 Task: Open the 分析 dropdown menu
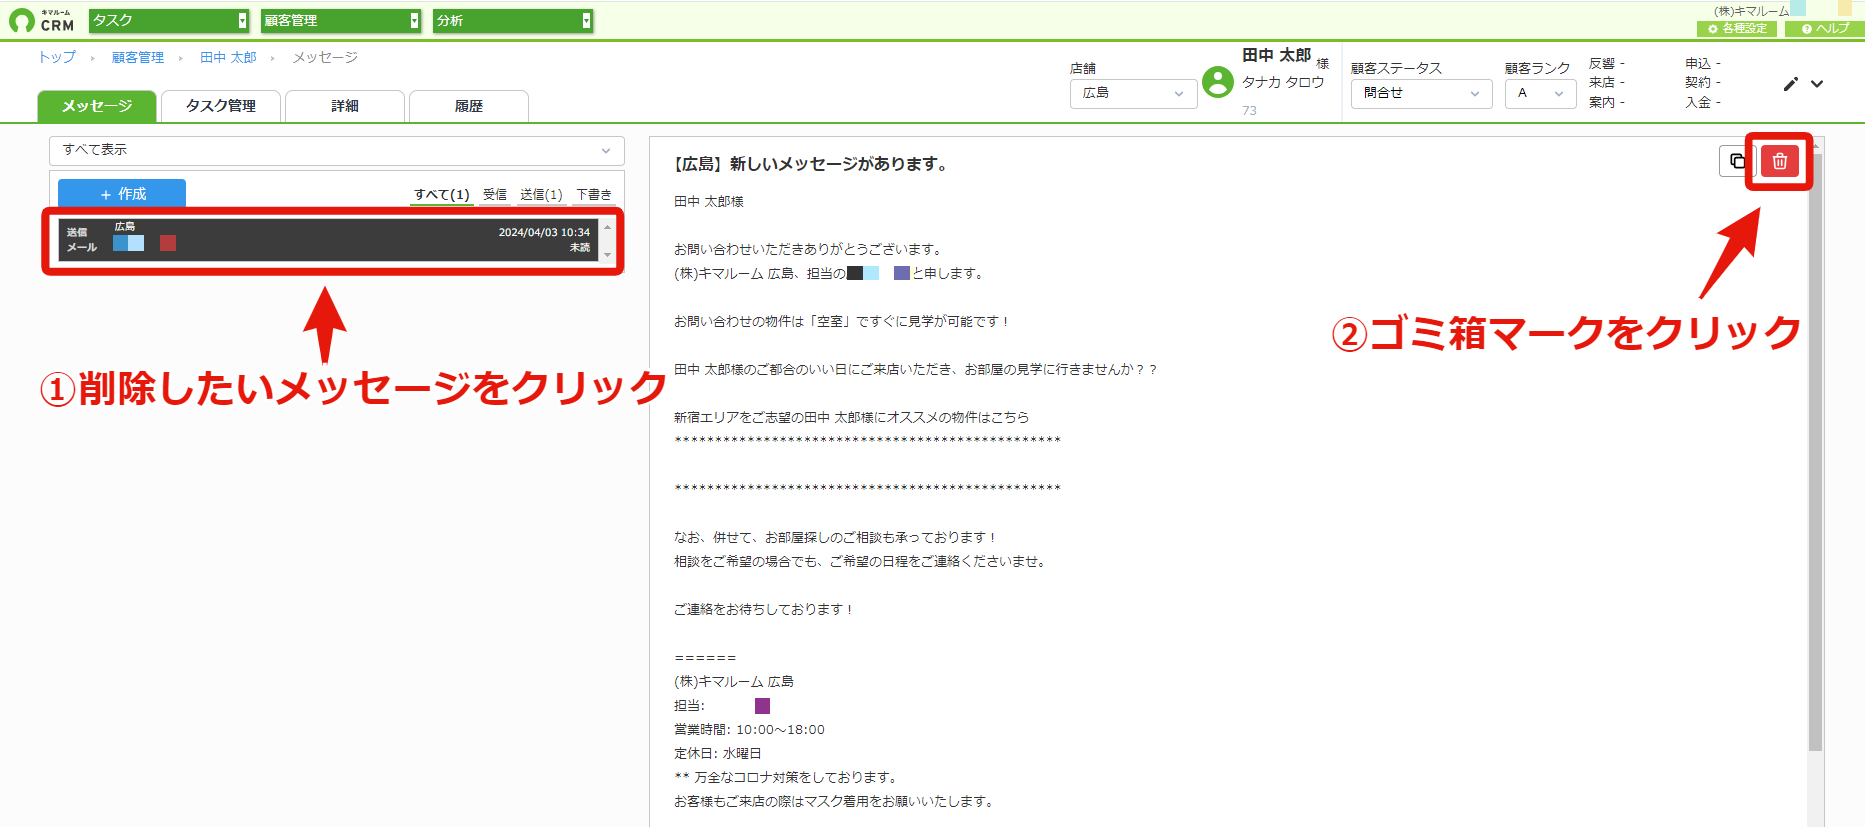pyautogui.click(x=513, y=20)
